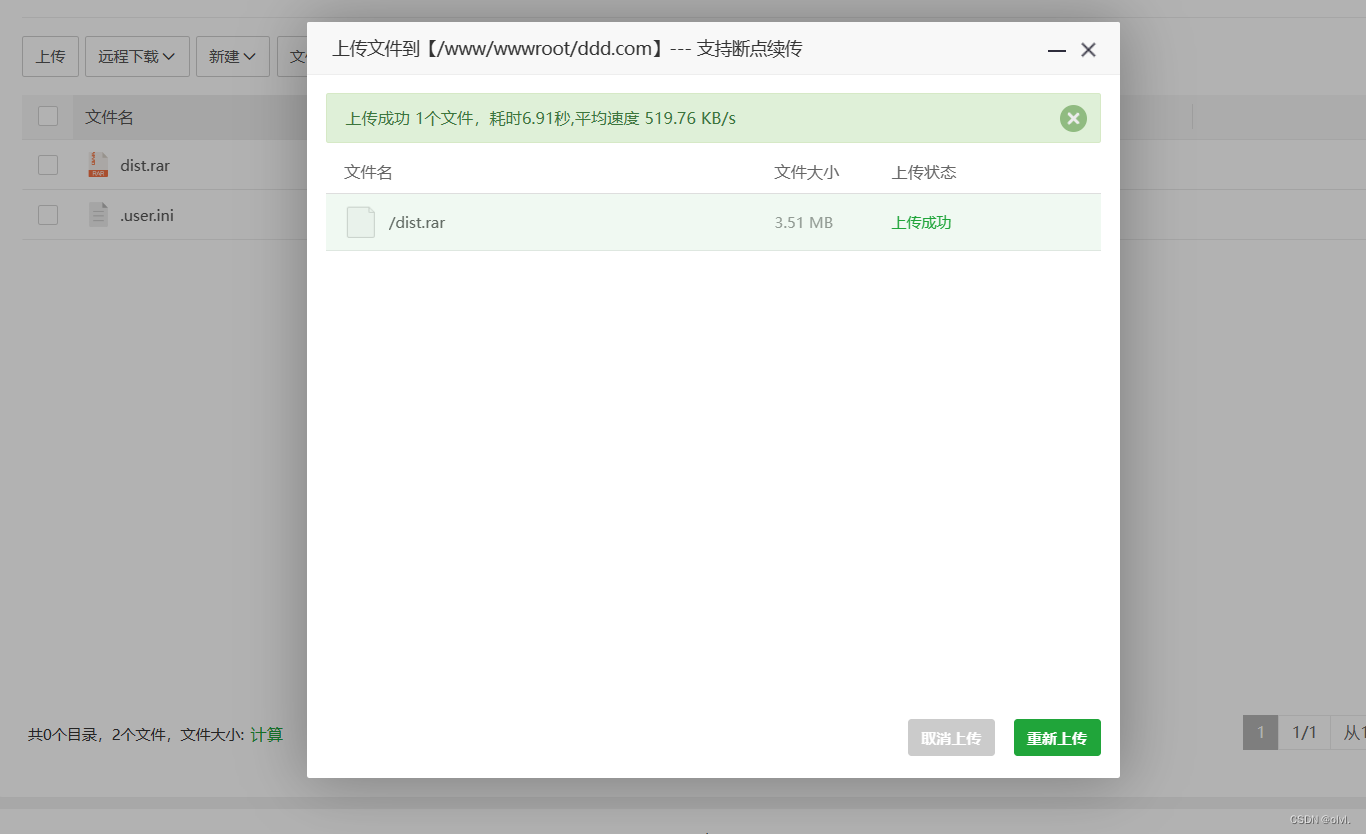
Task: Click the dist.rar file name in background list
Action: click(x=145, y=166)
